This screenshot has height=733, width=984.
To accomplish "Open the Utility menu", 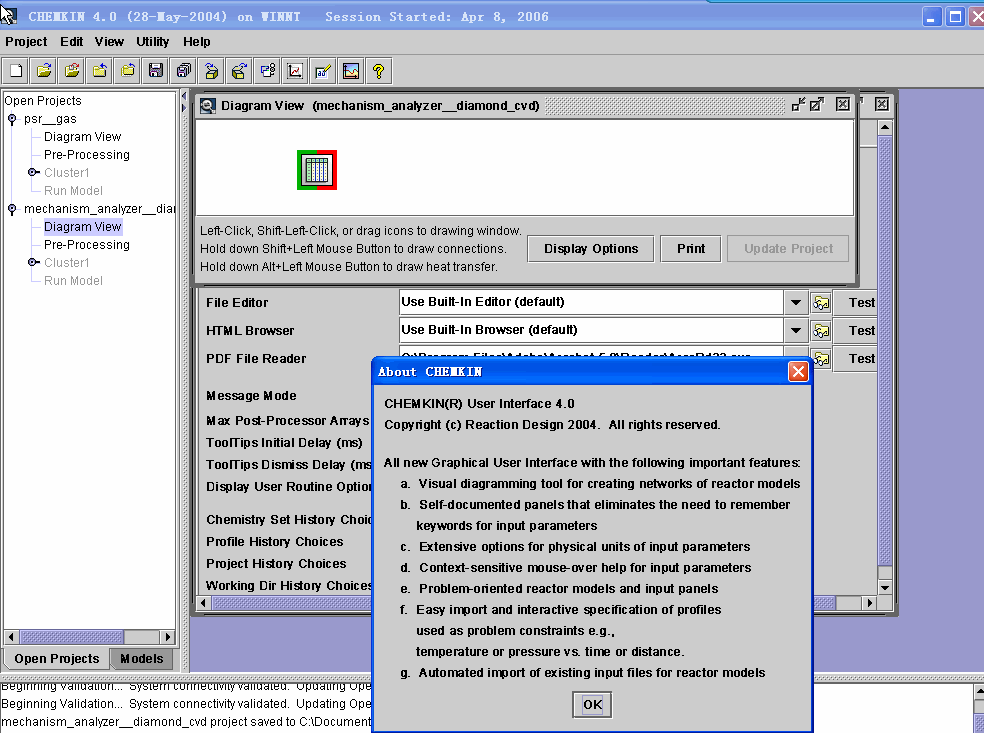I will tap(152, 41).
